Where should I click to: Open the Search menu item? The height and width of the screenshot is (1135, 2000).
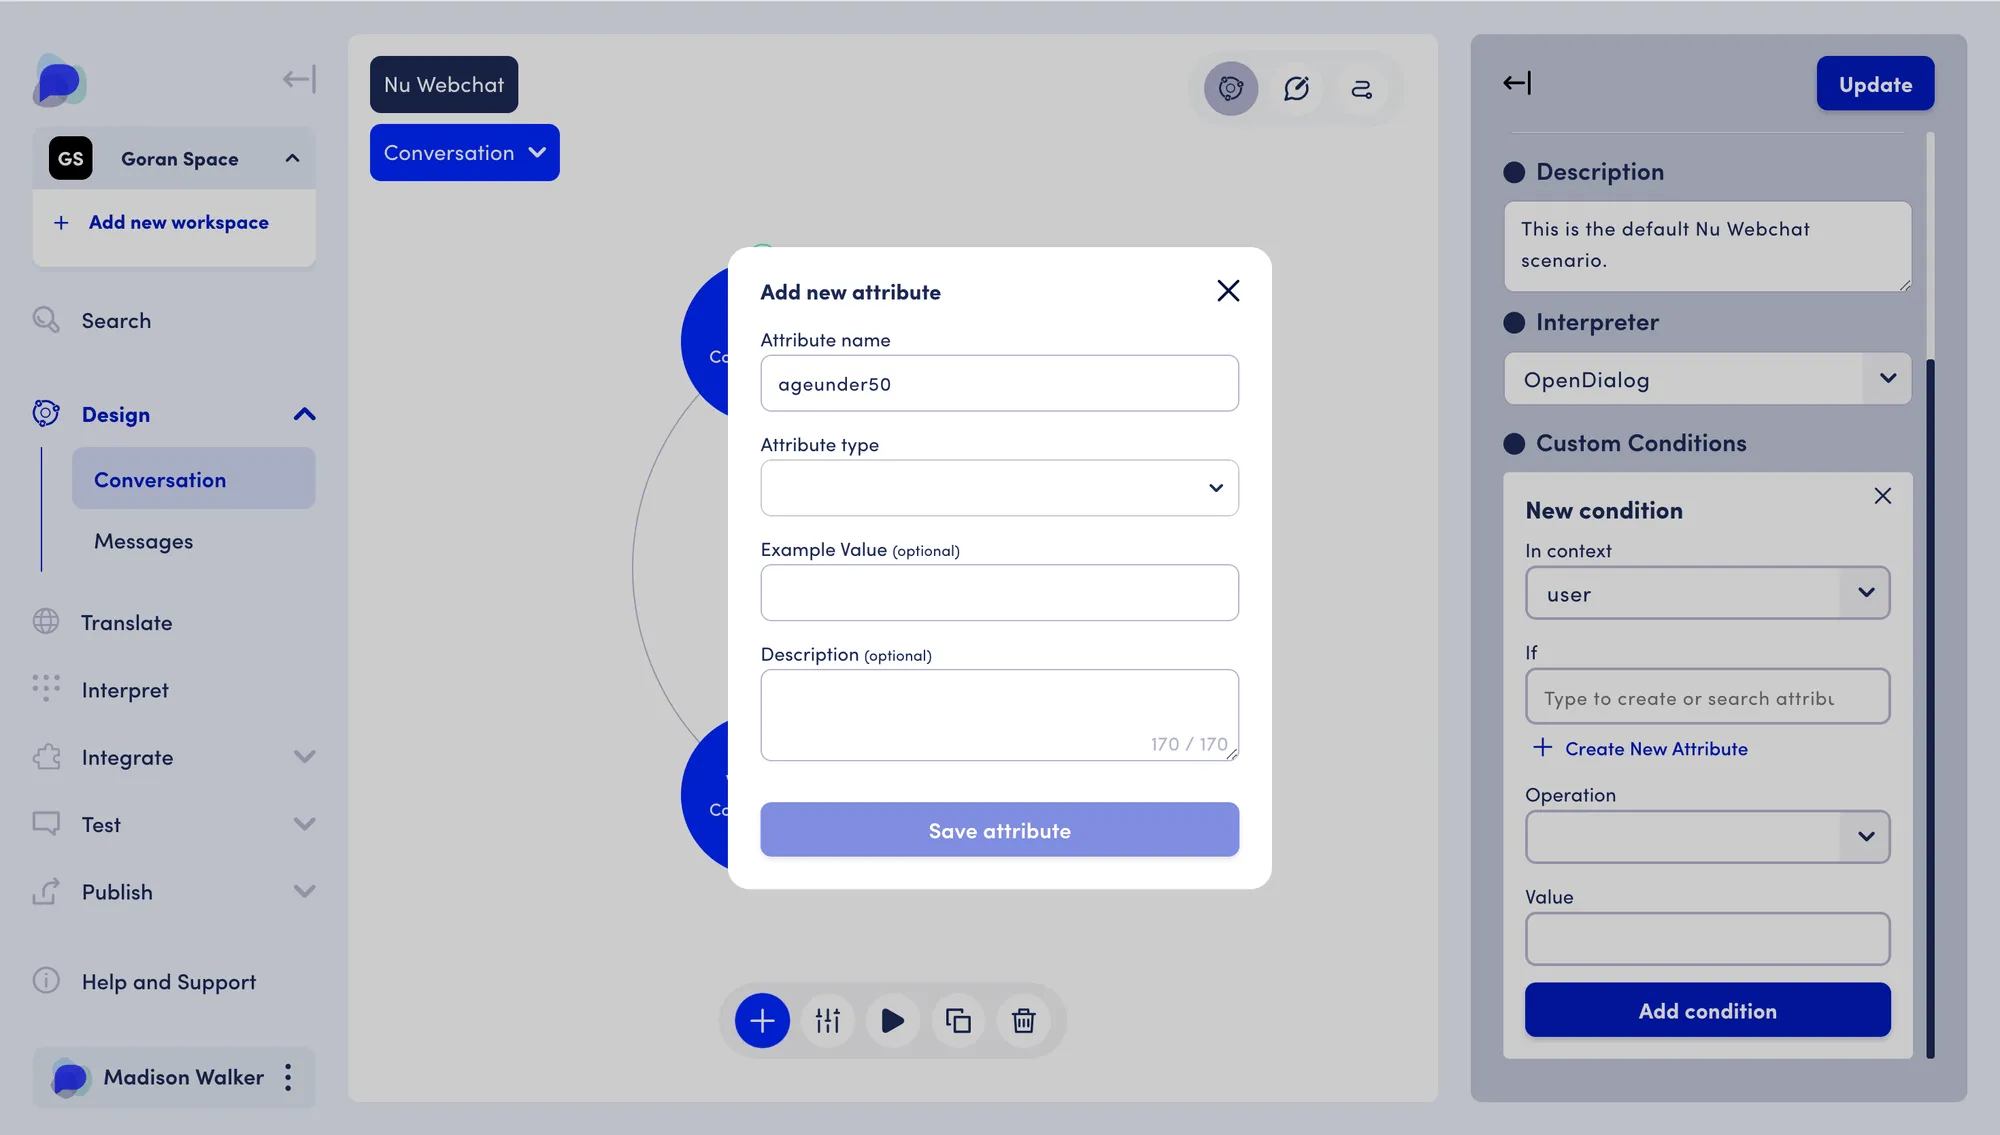116,320
